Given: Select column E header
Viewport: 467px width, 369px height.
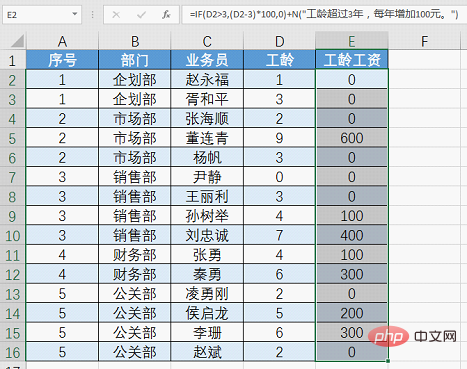Looking at the screenshot, I should [x=352, y=41].
